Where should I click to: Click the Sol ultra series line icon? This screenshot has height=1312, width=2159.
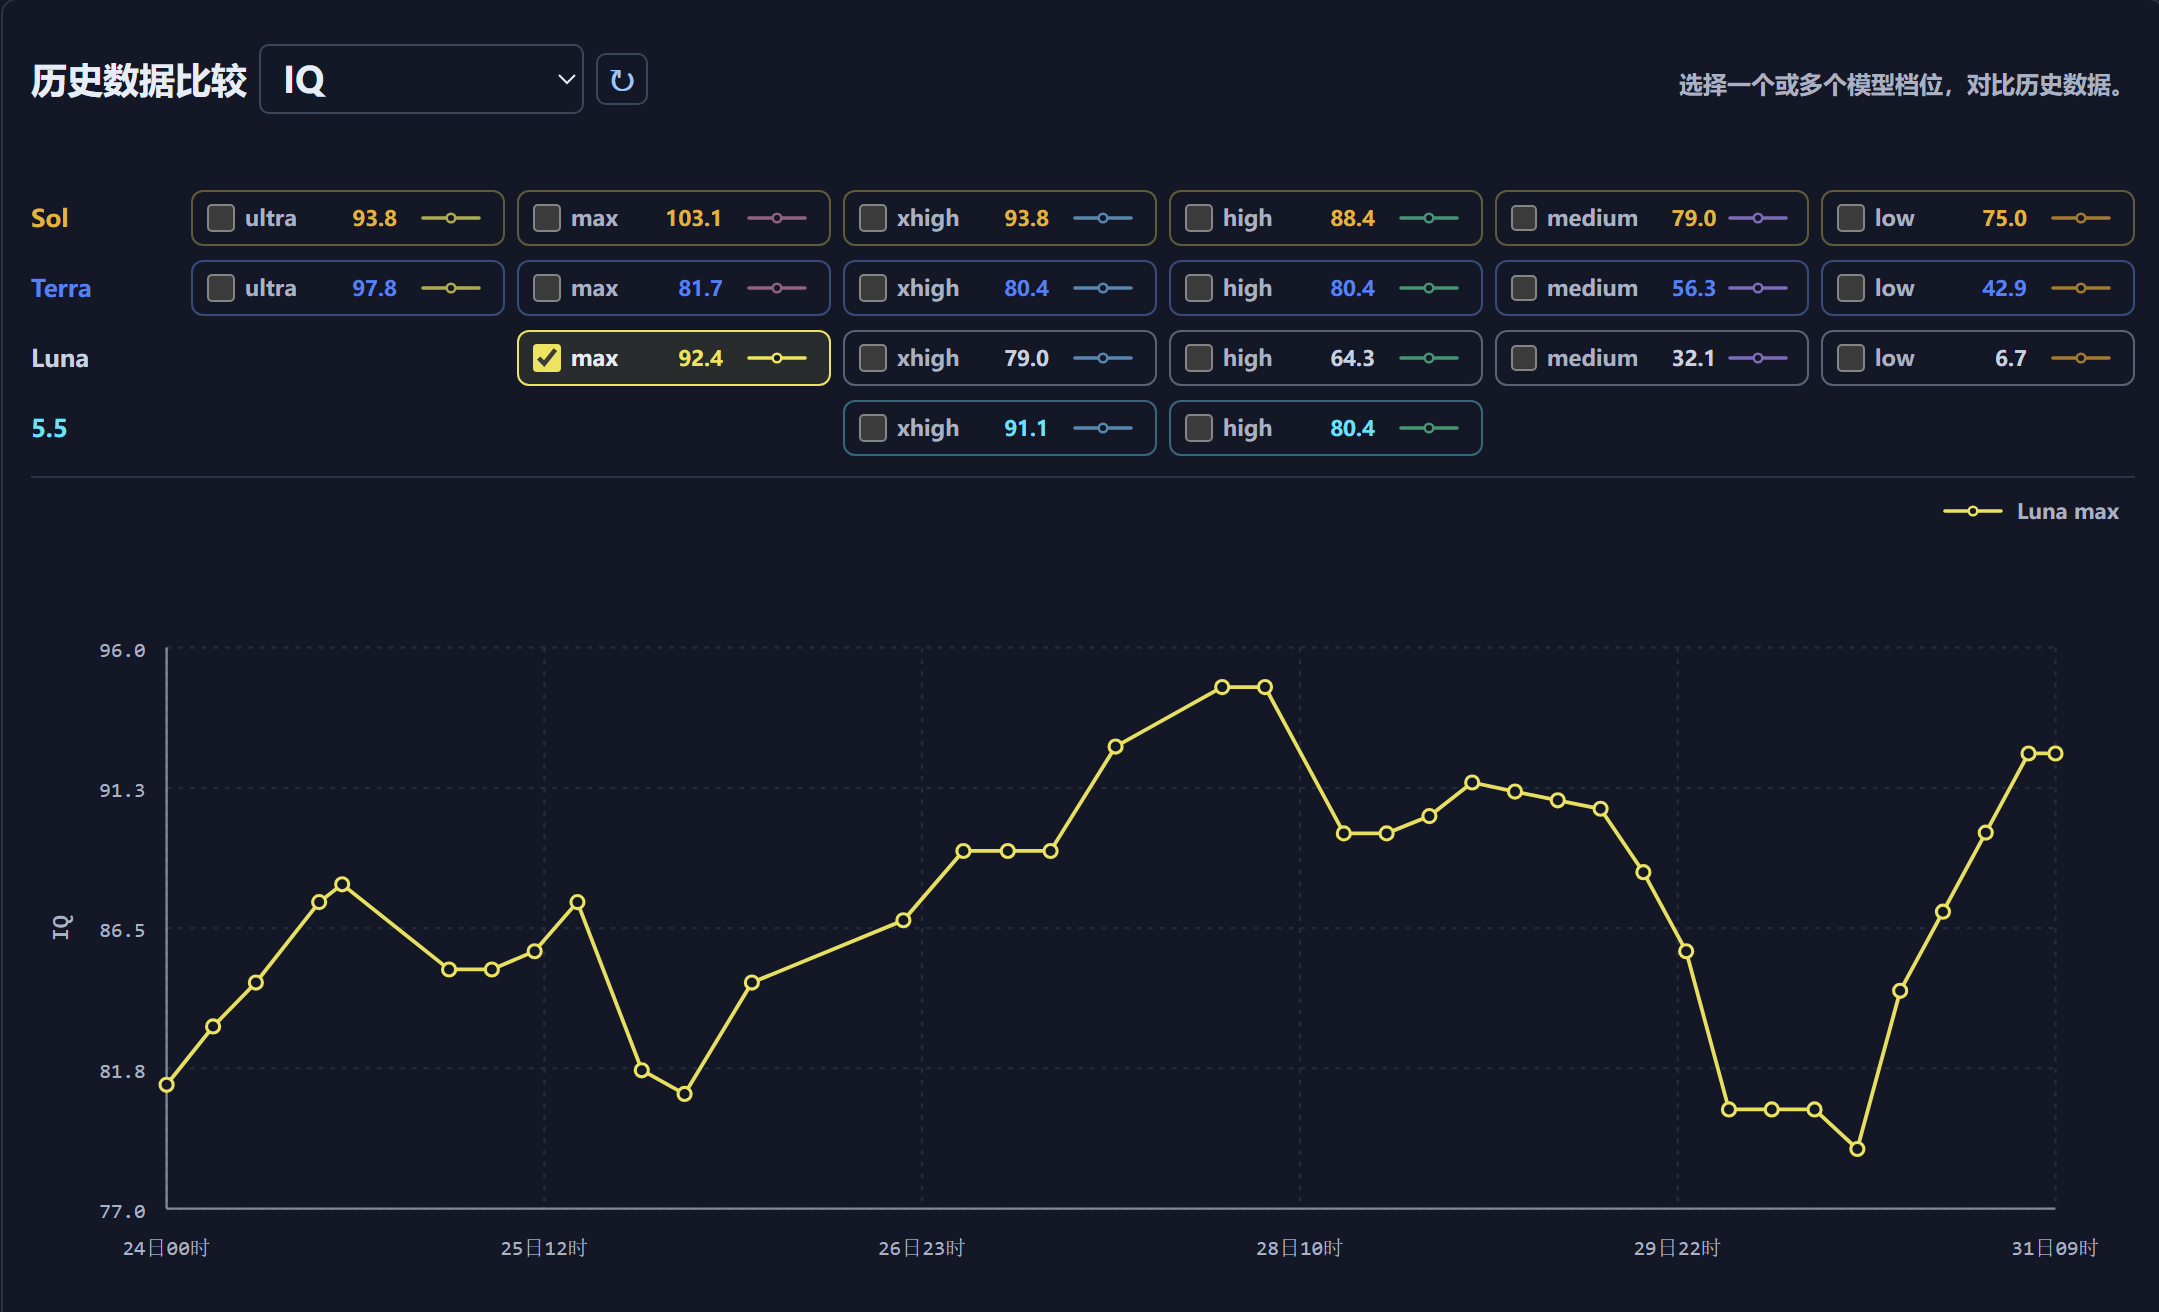point(450,218)
